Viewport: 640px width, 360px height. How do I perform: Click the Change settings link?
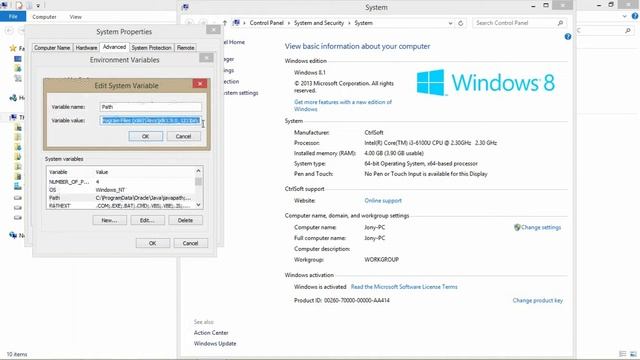click(541, 227)
